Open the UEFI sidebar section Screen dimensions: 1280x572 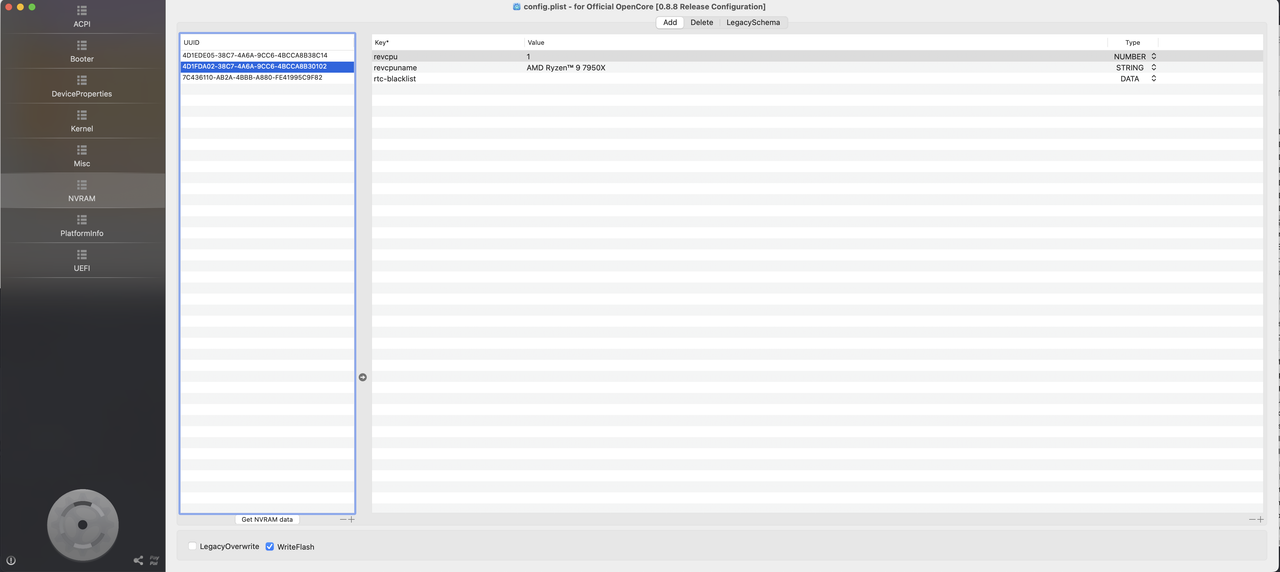[82, 261]
